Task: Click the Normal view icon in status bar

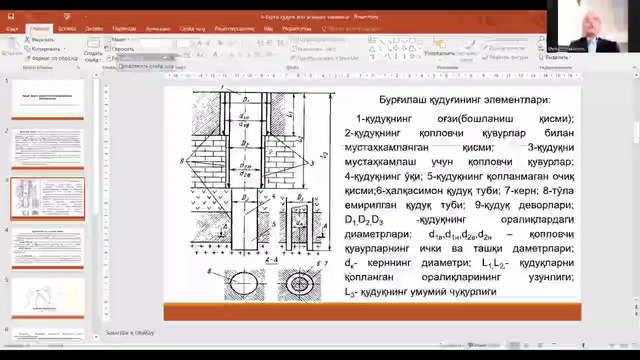Action: (x=515, y=345)
